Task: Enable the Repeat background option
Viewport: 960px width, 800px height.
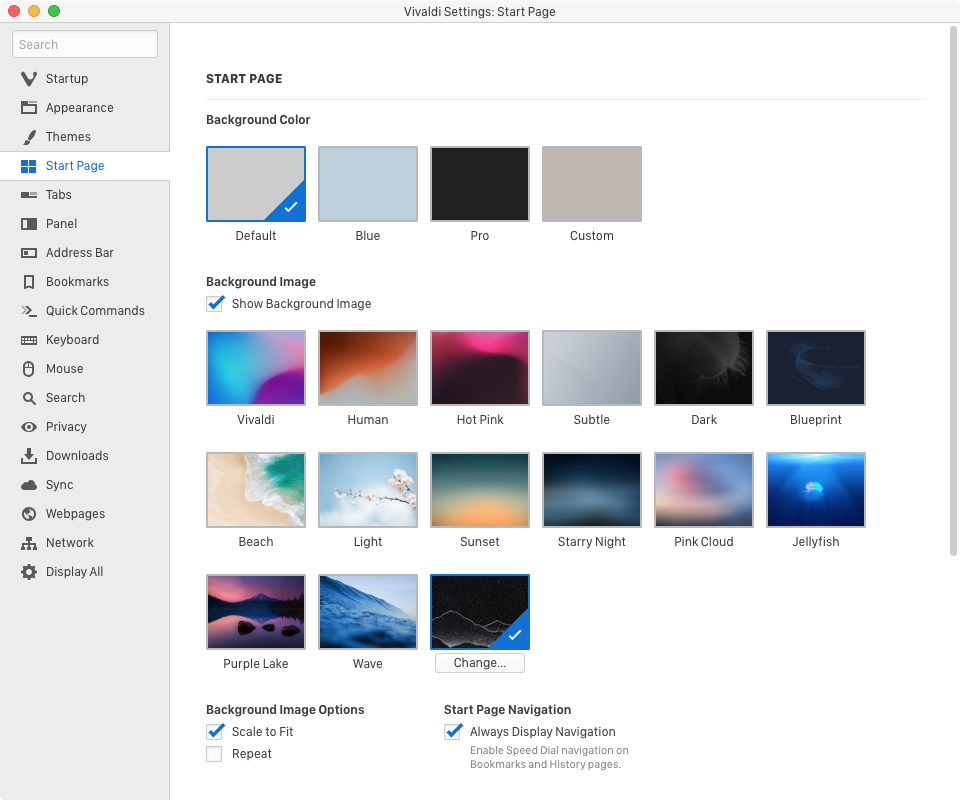Action: pos(214,753)
